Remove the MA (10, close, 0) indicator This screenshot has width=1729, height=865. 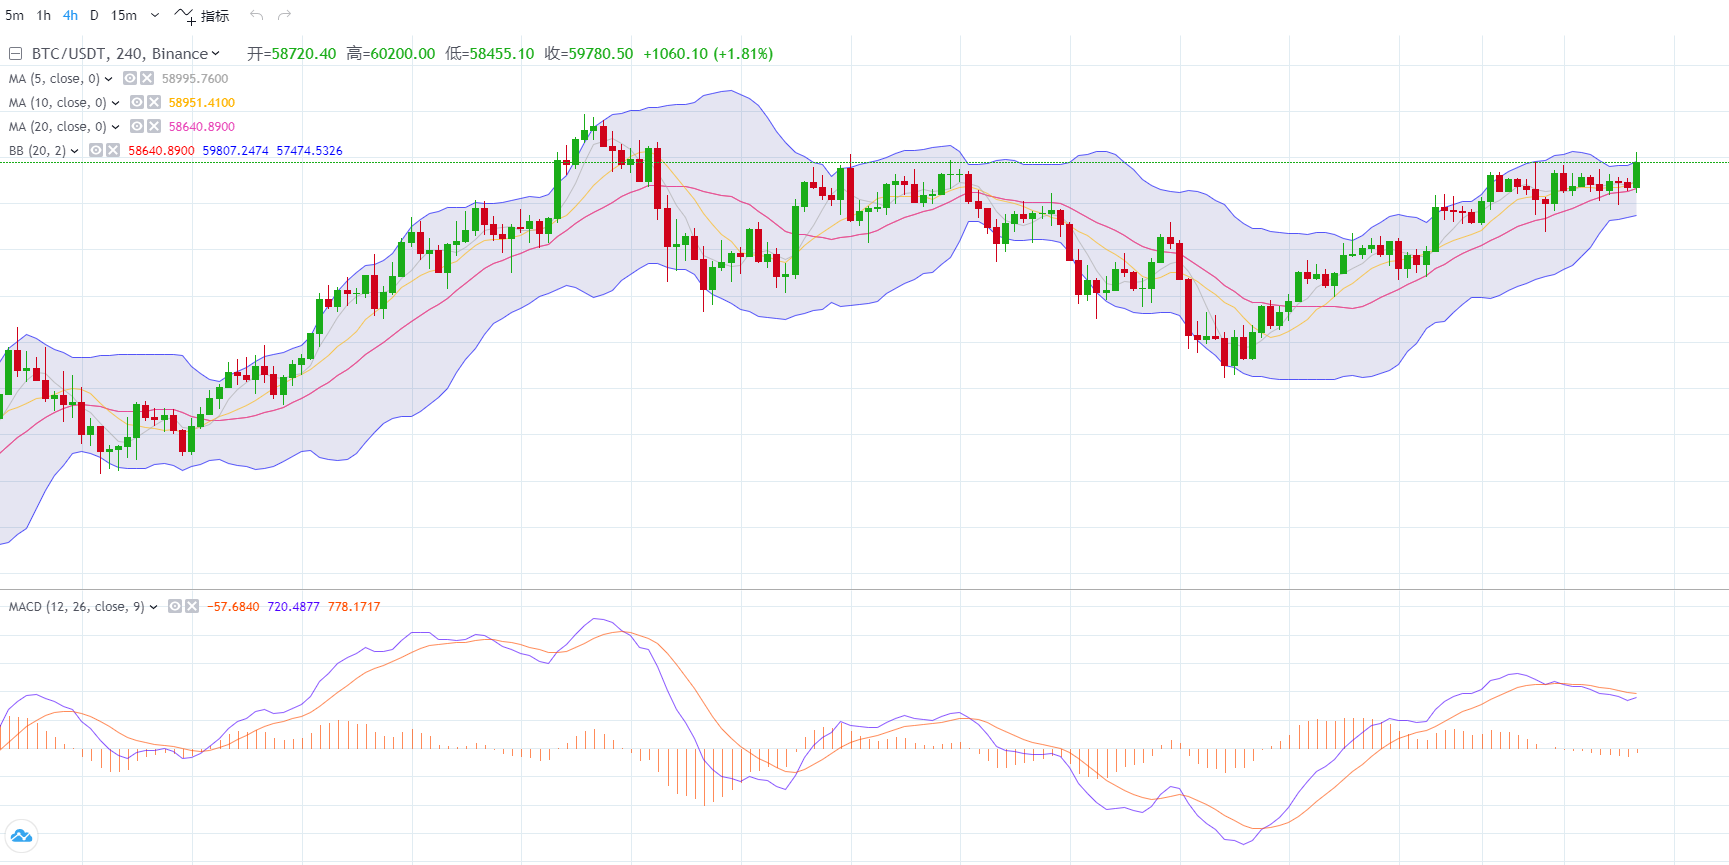point(154,102)
